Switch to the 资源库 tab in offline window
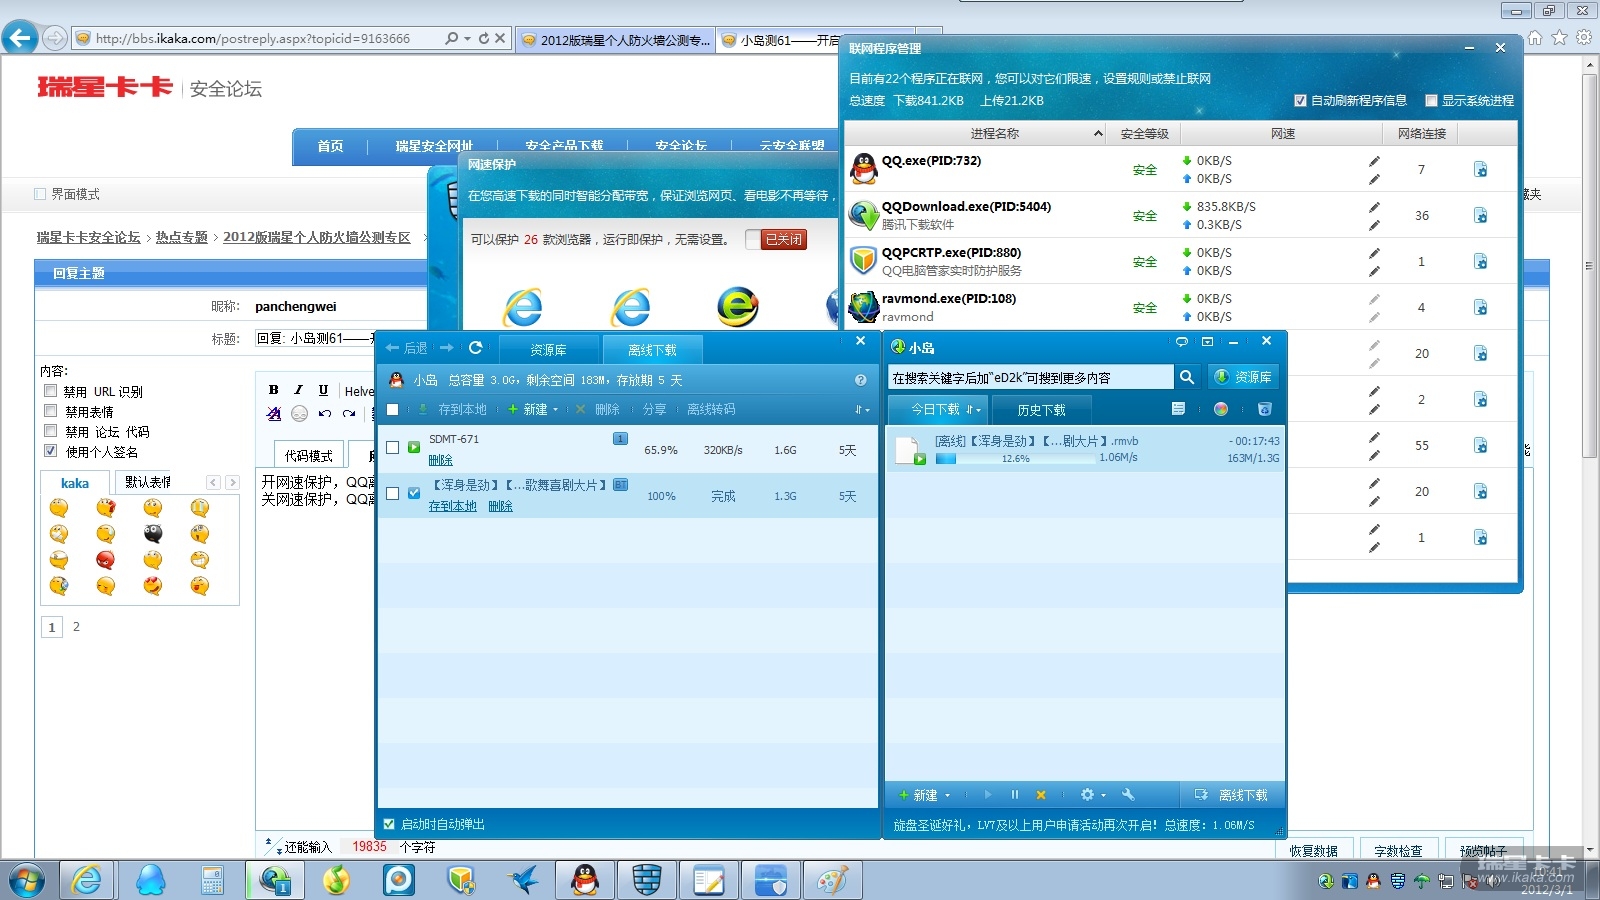1600x900 pixels. pos(548,350)
